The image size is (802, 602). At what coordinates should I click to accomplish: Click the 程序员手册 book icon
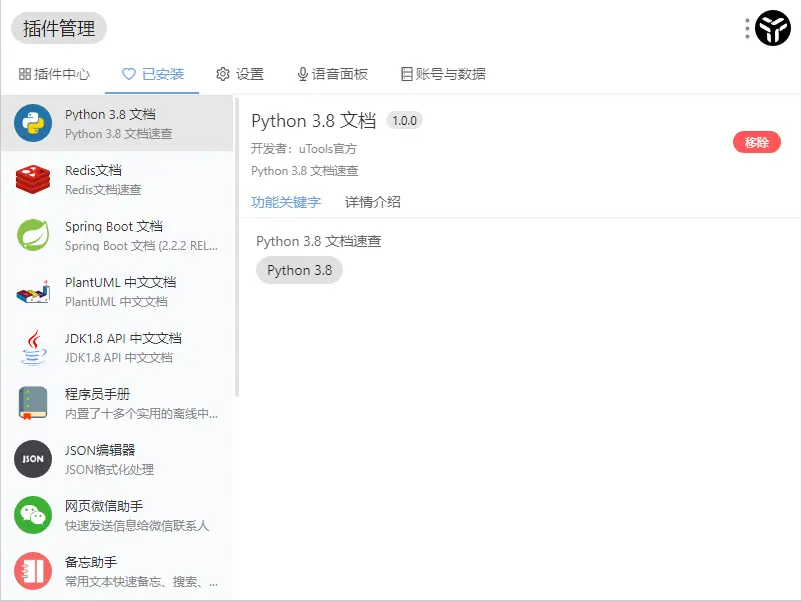[x=33, y=403]
